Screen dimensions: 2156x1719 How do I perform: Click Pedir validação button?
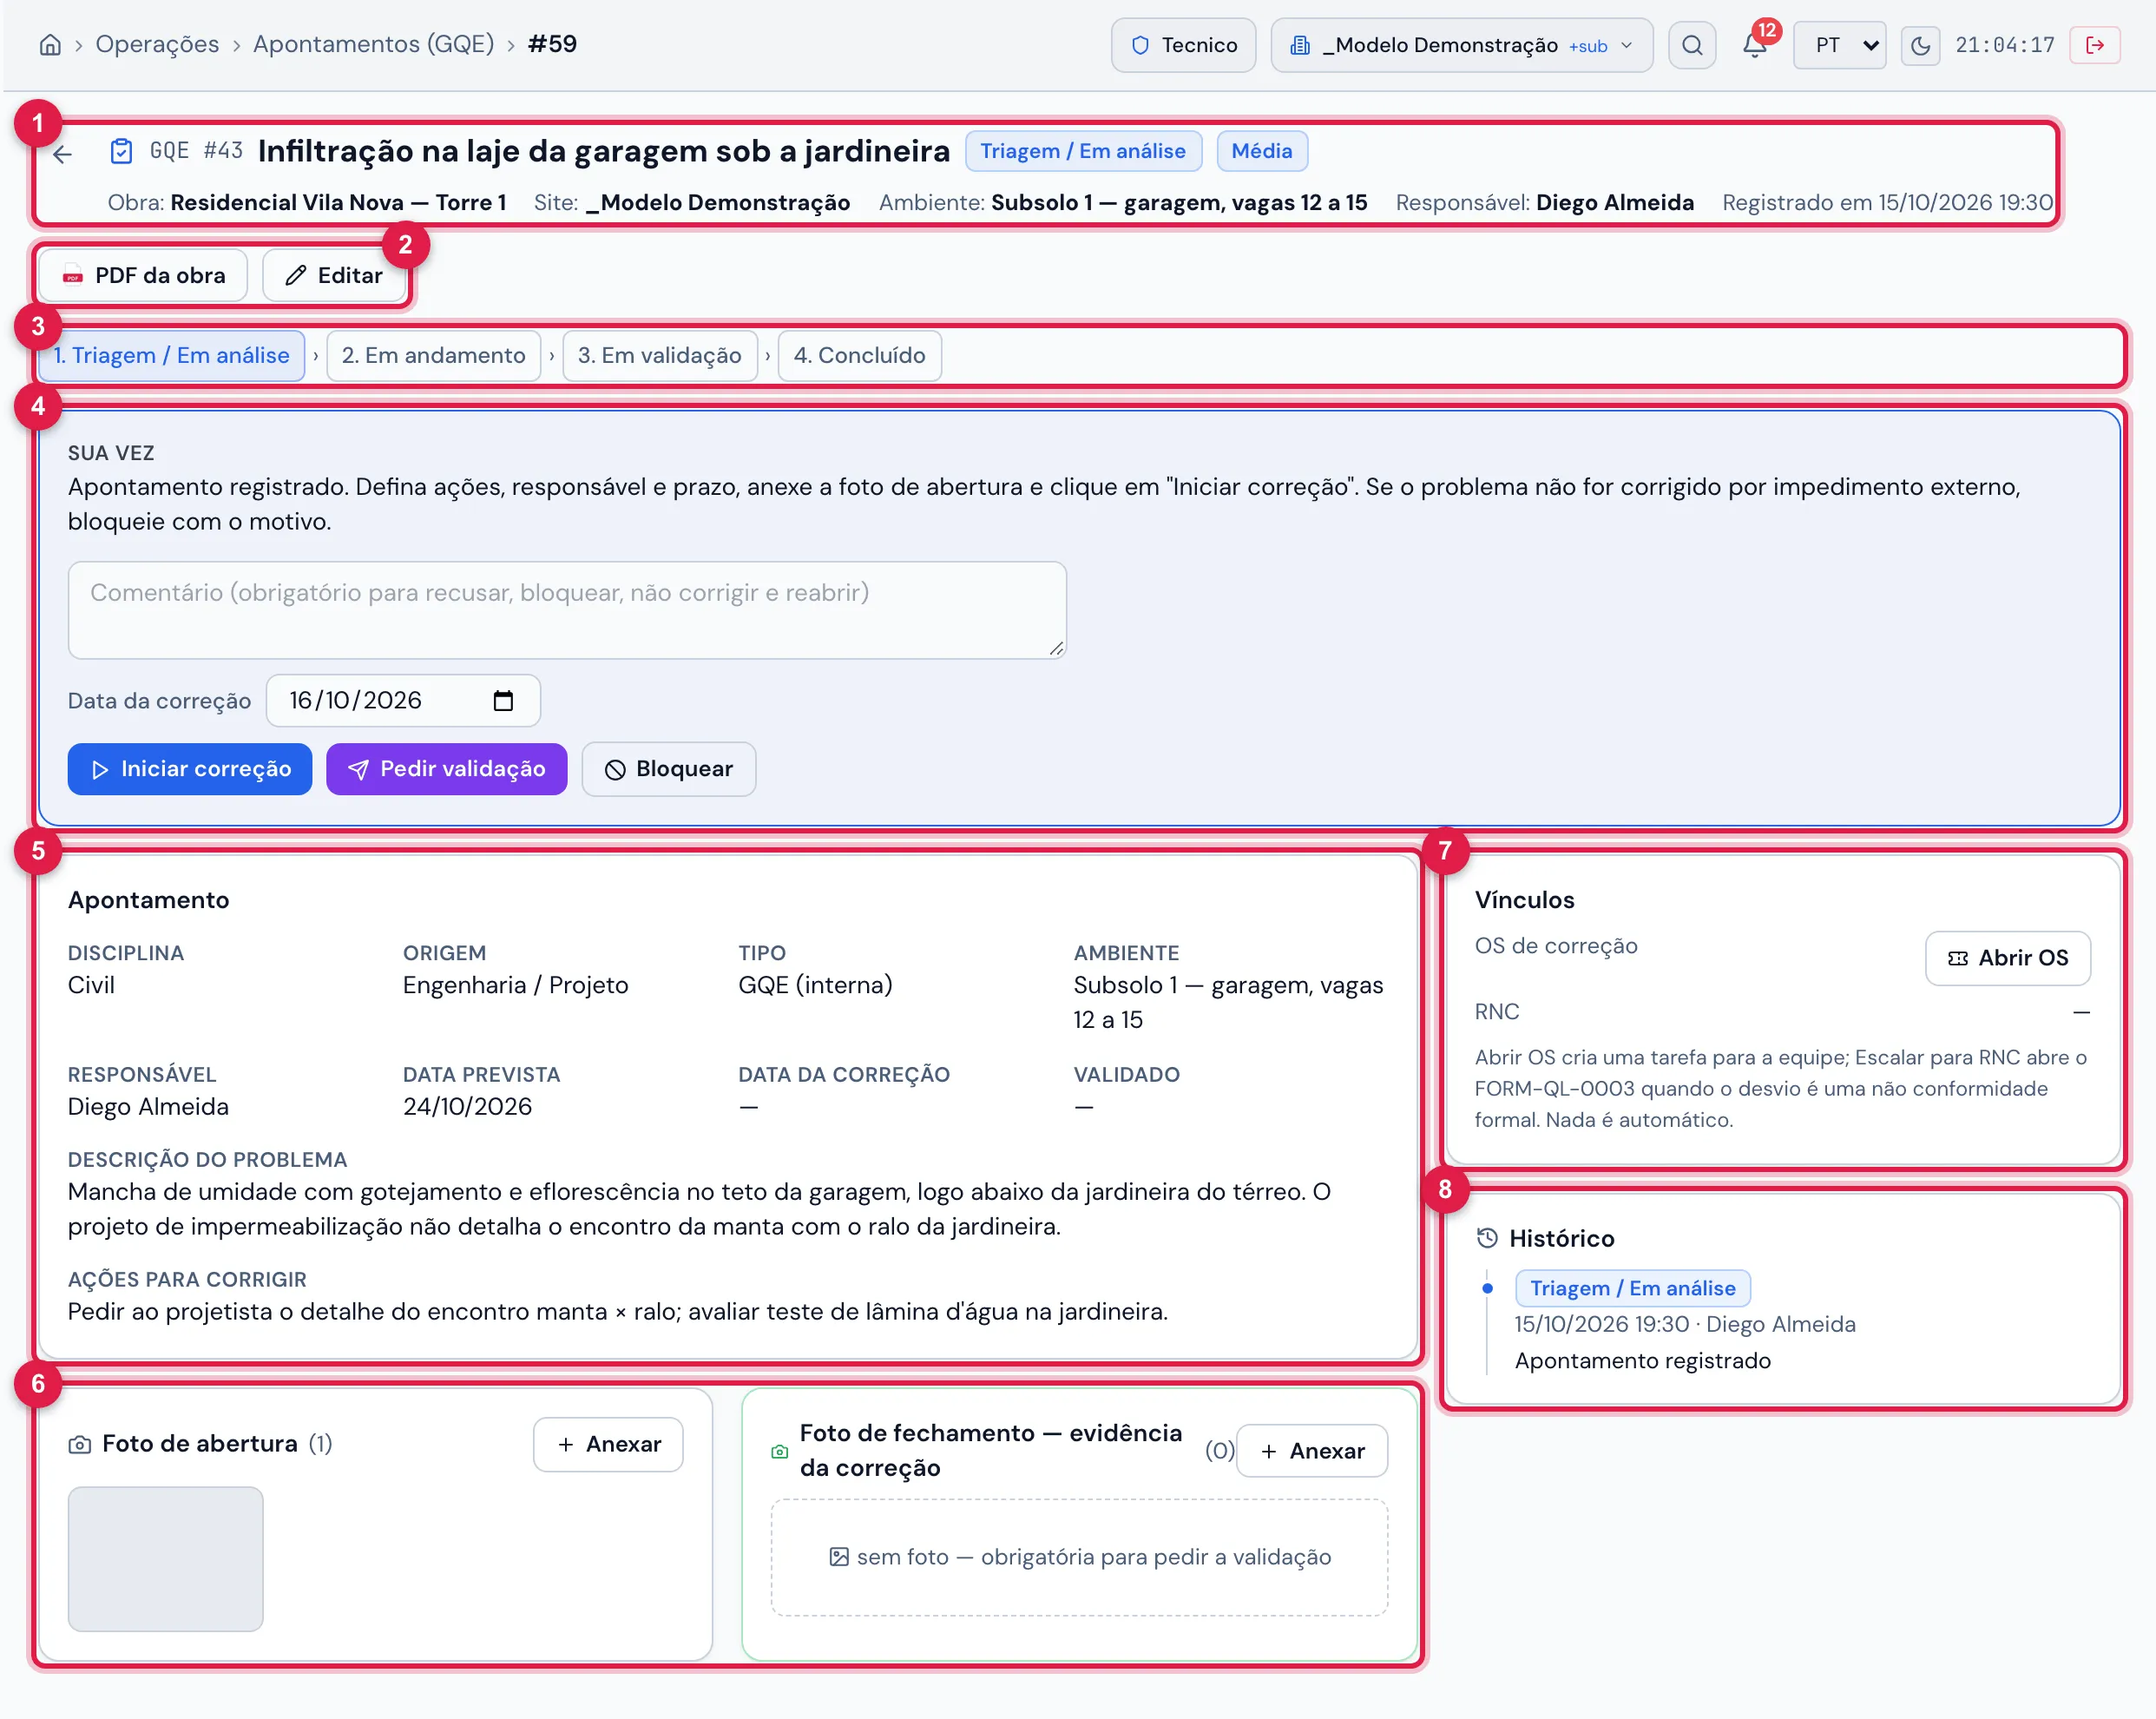pyautogui.click(x=446, y=769)
